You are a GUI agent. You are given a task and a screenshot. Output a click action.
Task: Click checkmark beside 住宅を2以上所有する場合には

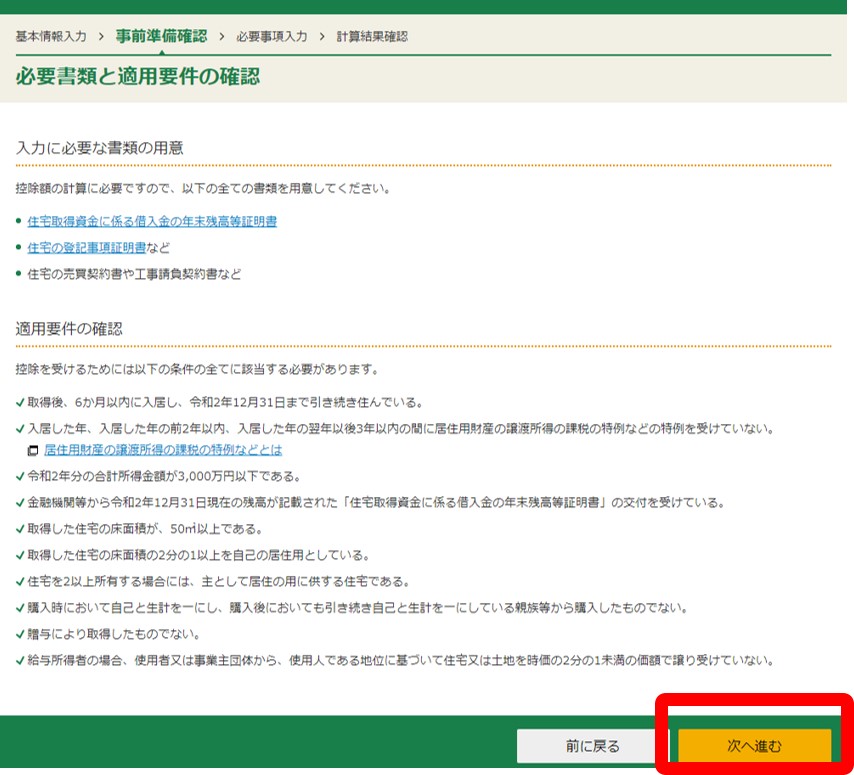(x=20, y=581)
